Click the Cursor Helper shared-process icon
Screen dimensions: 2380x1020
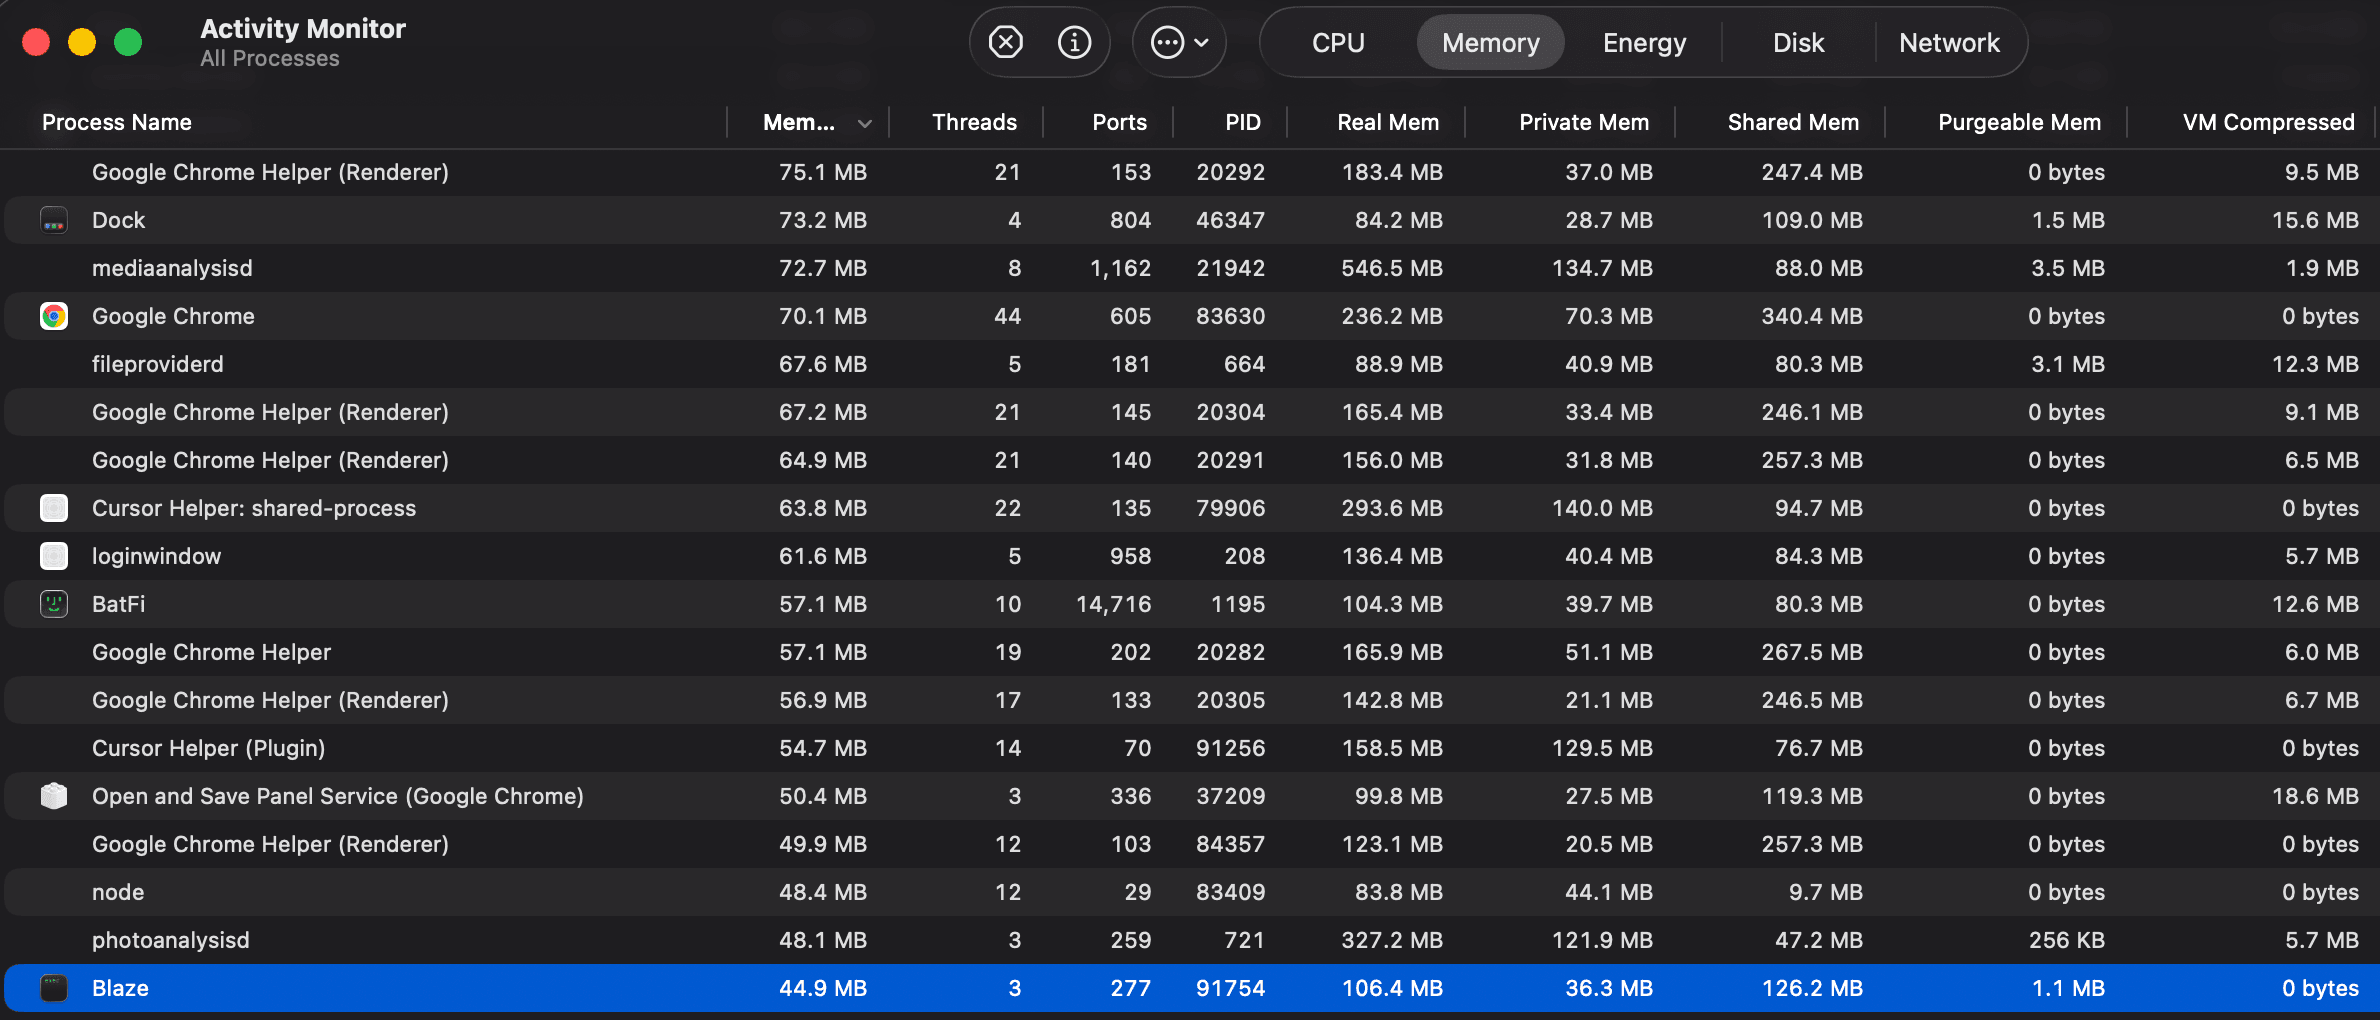click(54, 508)
